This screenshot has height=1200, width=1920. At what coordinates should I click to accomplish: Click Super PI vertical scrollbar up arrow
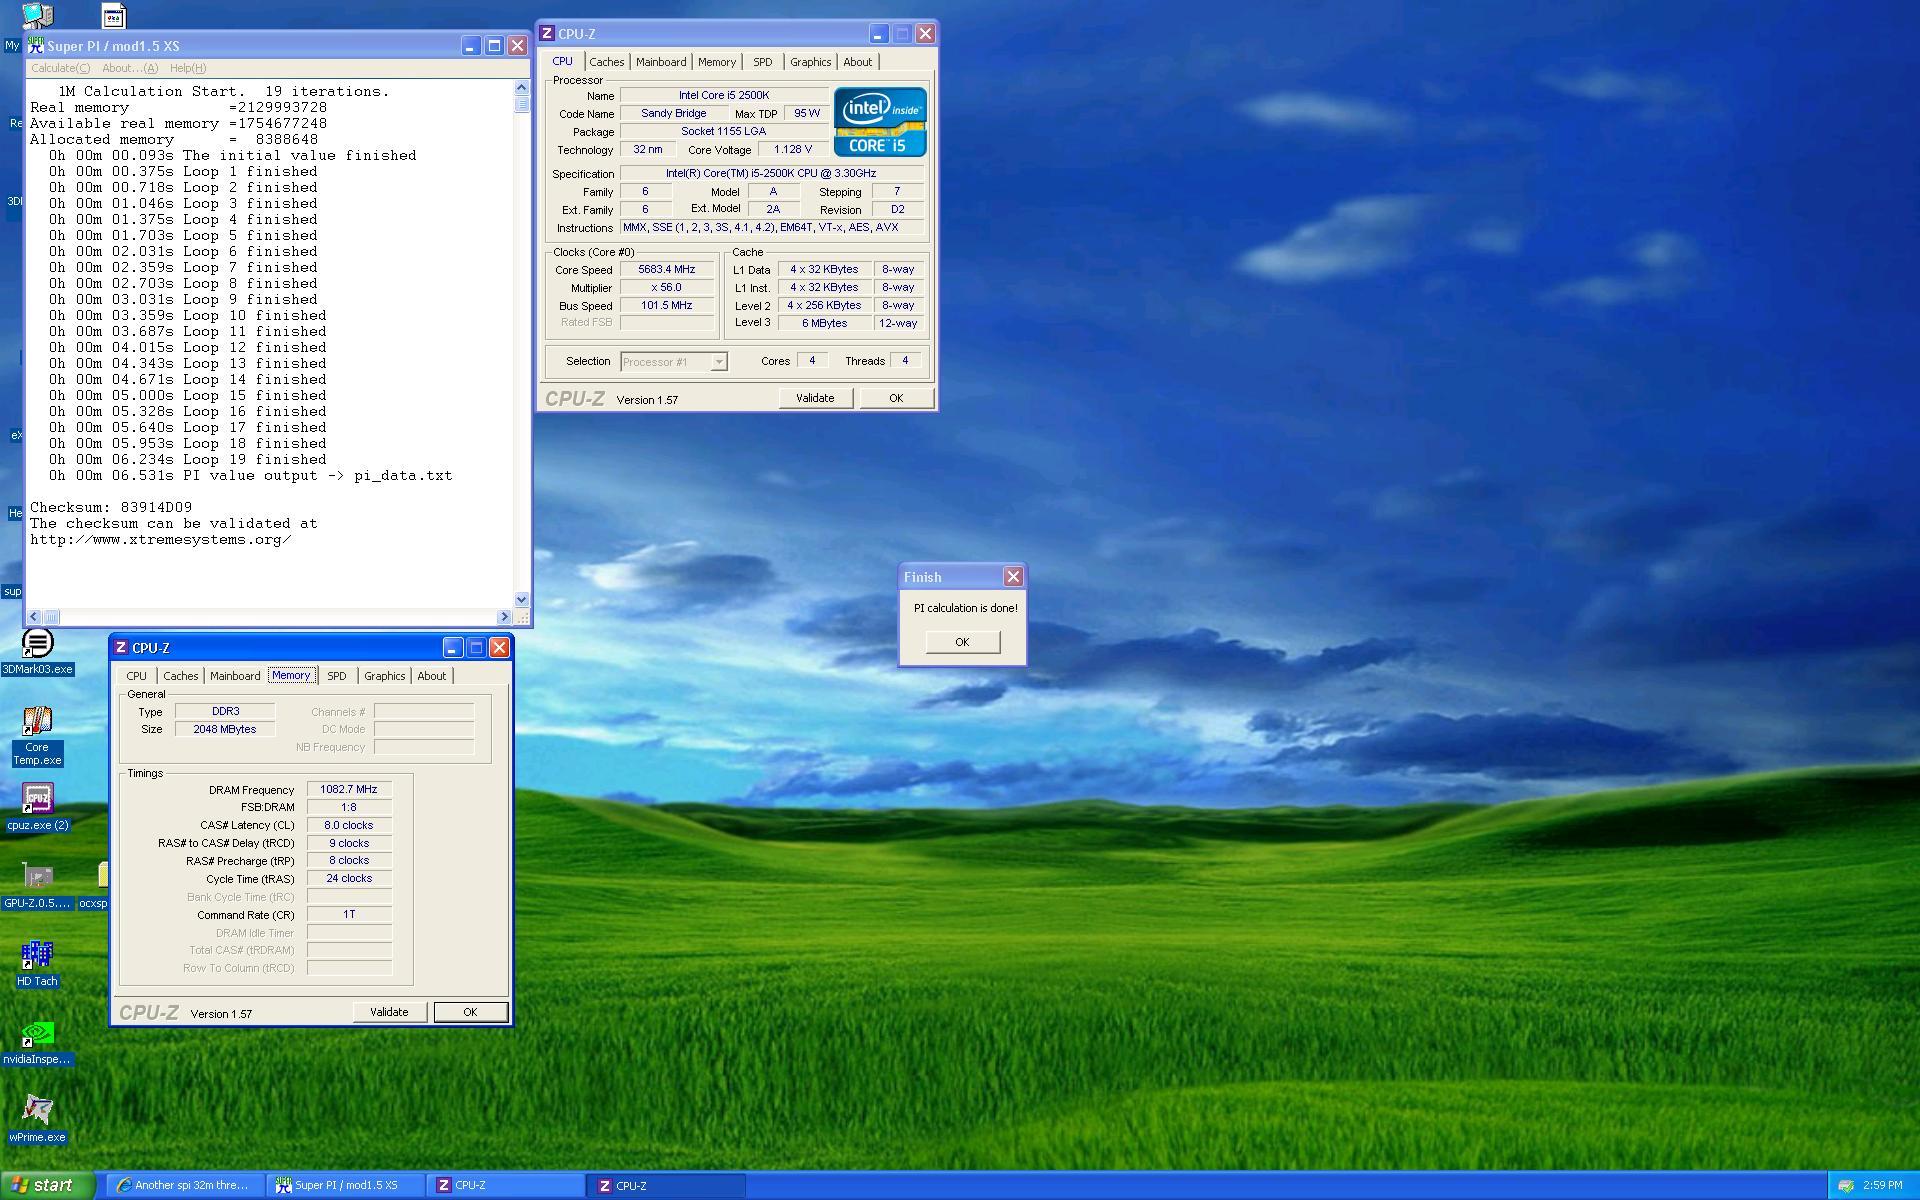pos(521,89)
